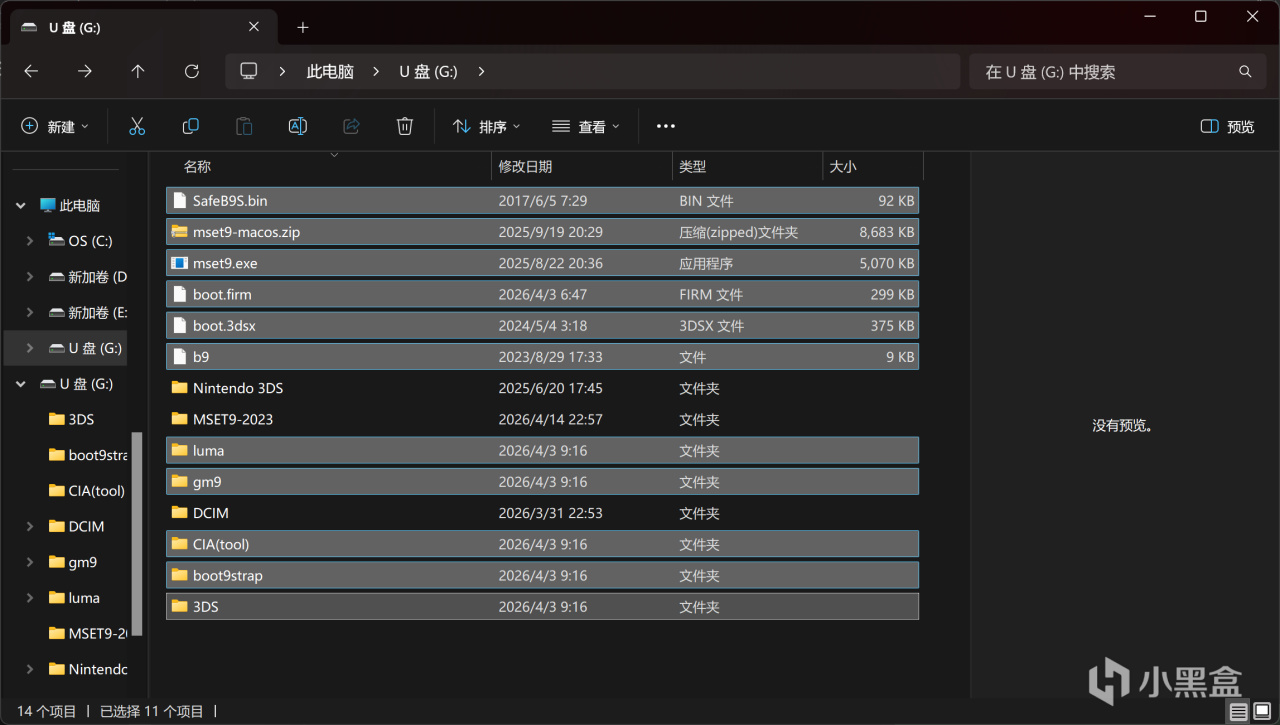Sort by the 类型 column header

pos(747,167)
